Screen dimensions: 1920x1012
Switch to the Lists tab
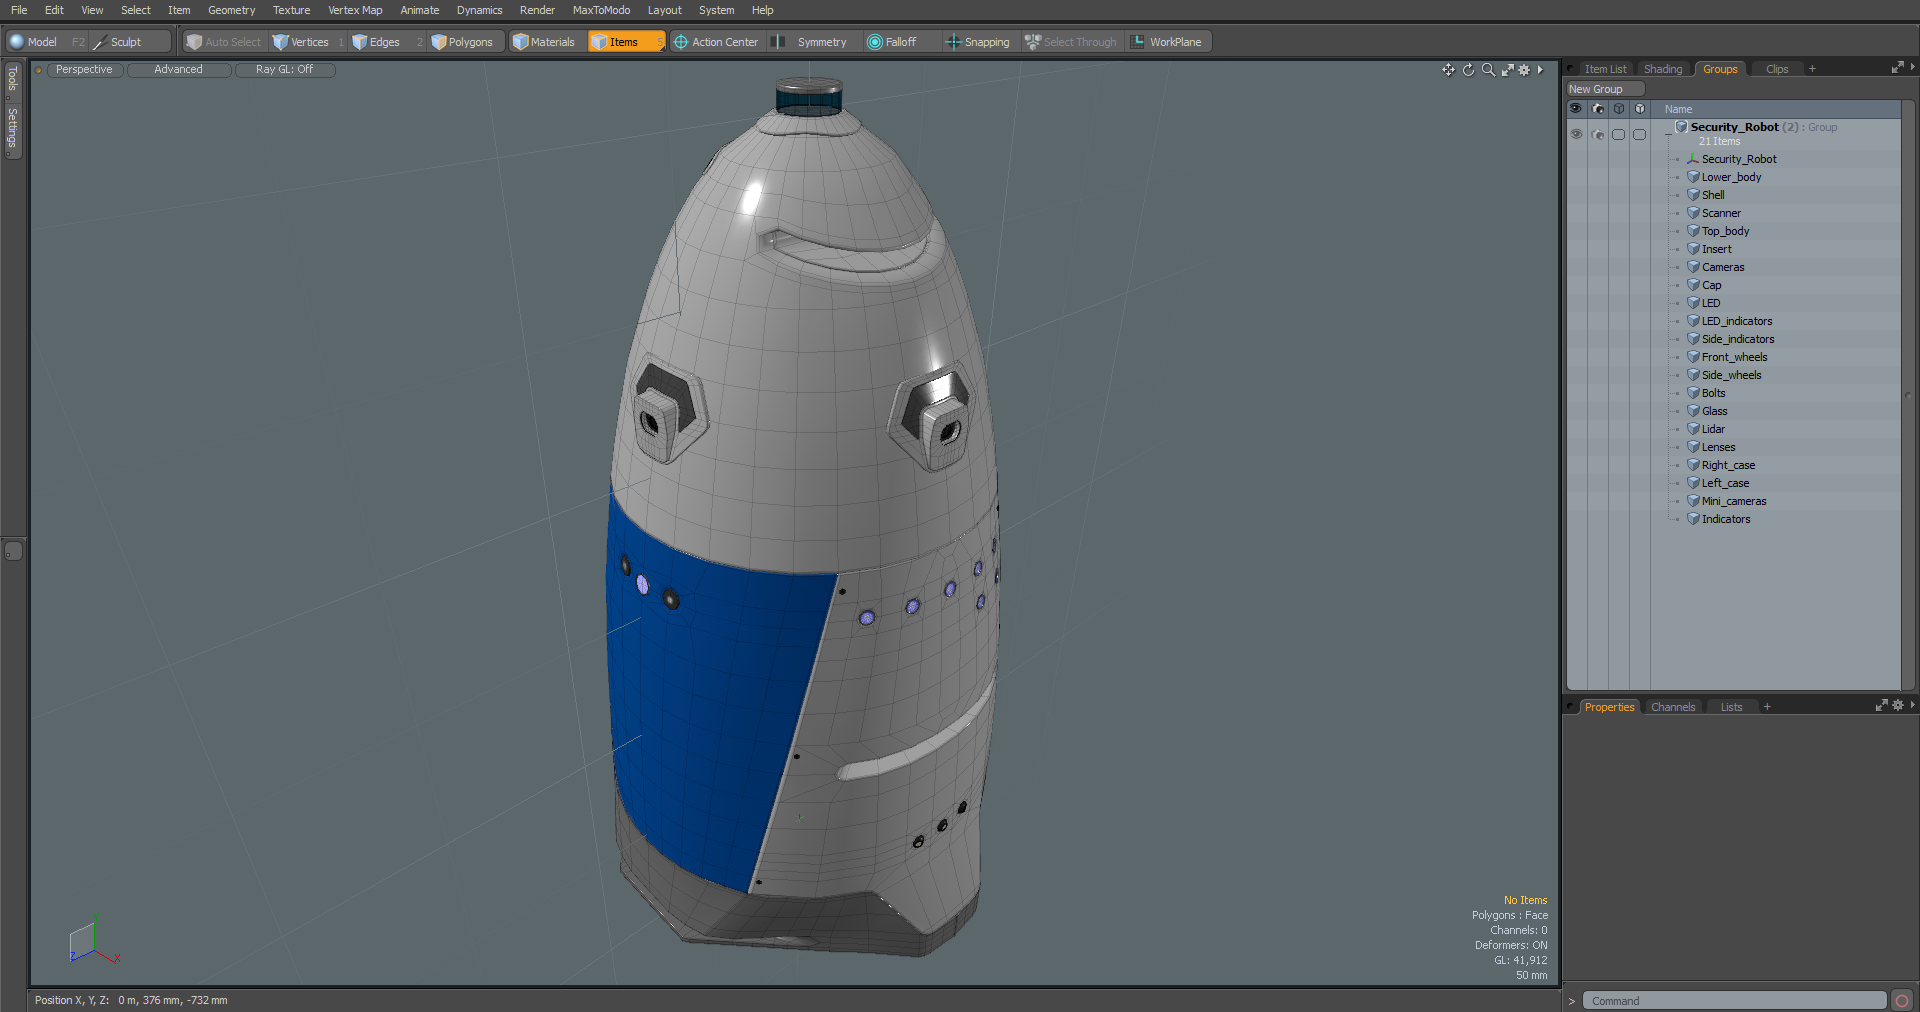point(1731,707)
